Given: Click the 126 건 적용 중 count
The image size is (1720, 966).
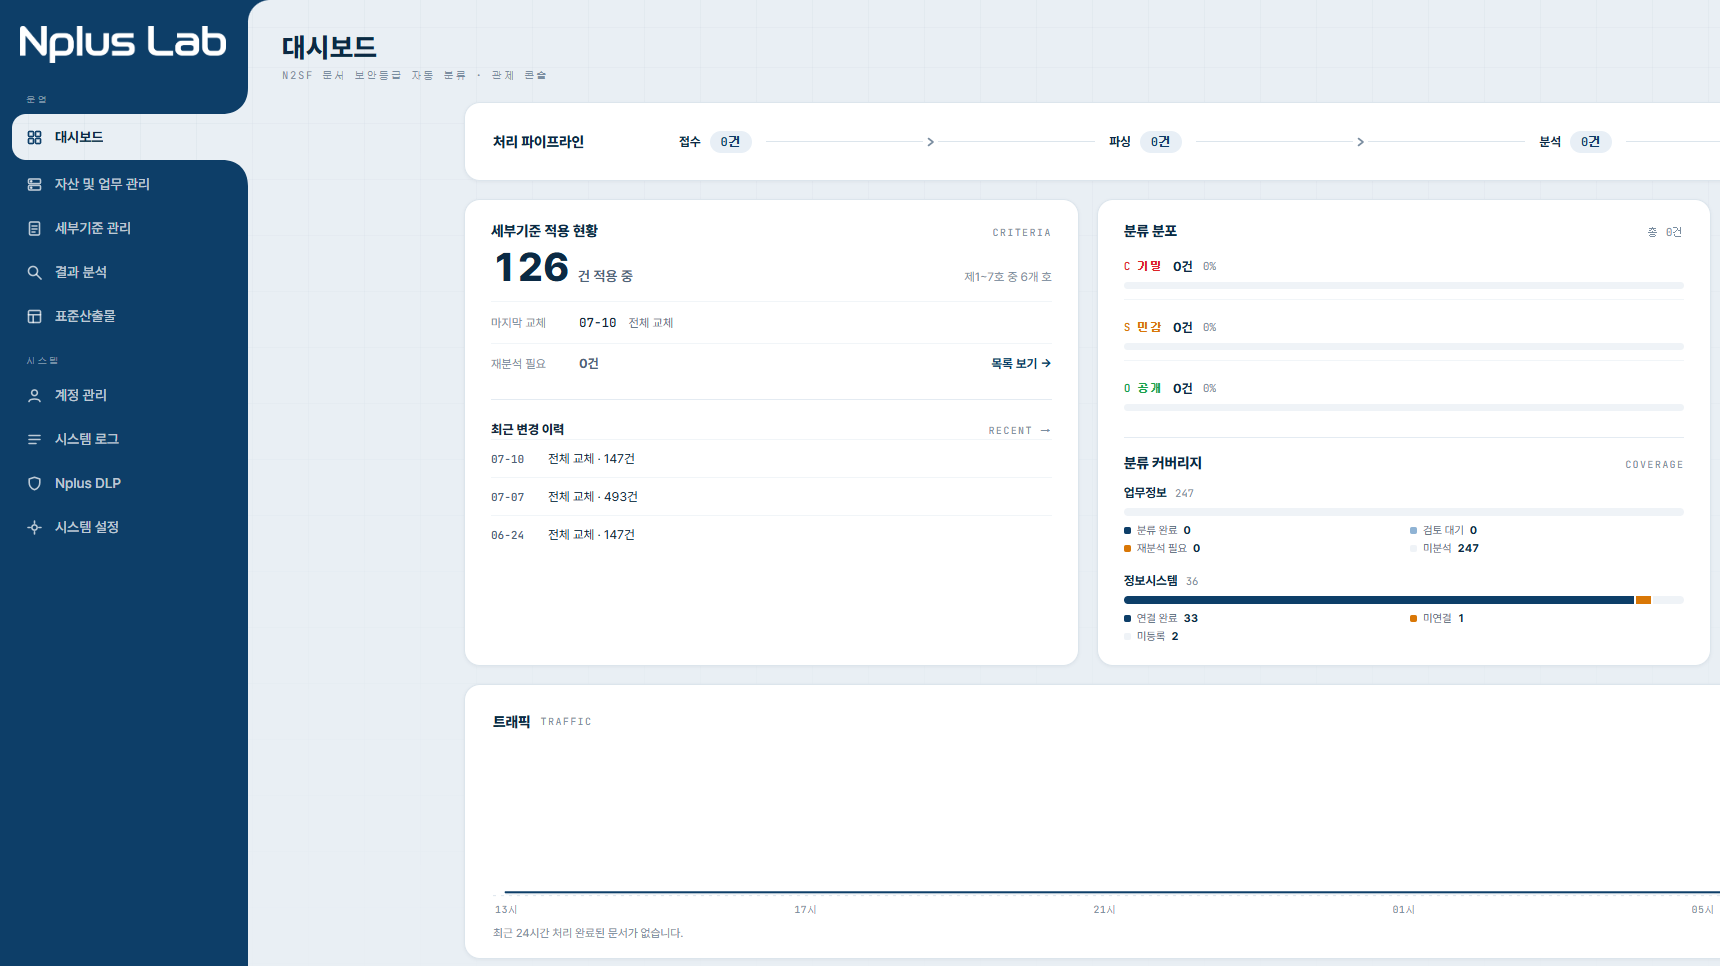Looking at the screenshot, I should coord(564,268).
